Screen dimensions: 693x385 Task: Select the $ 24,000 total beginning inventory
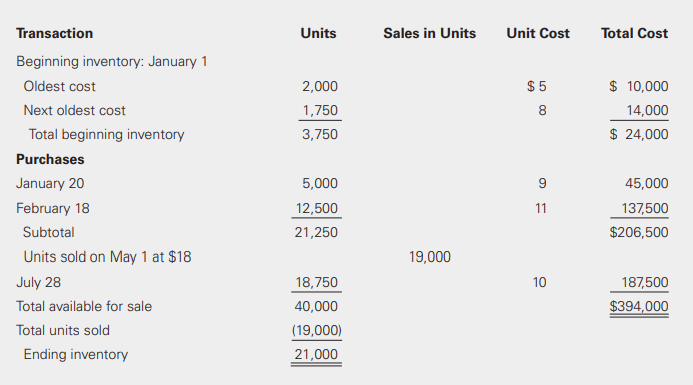tap(639, 134)
